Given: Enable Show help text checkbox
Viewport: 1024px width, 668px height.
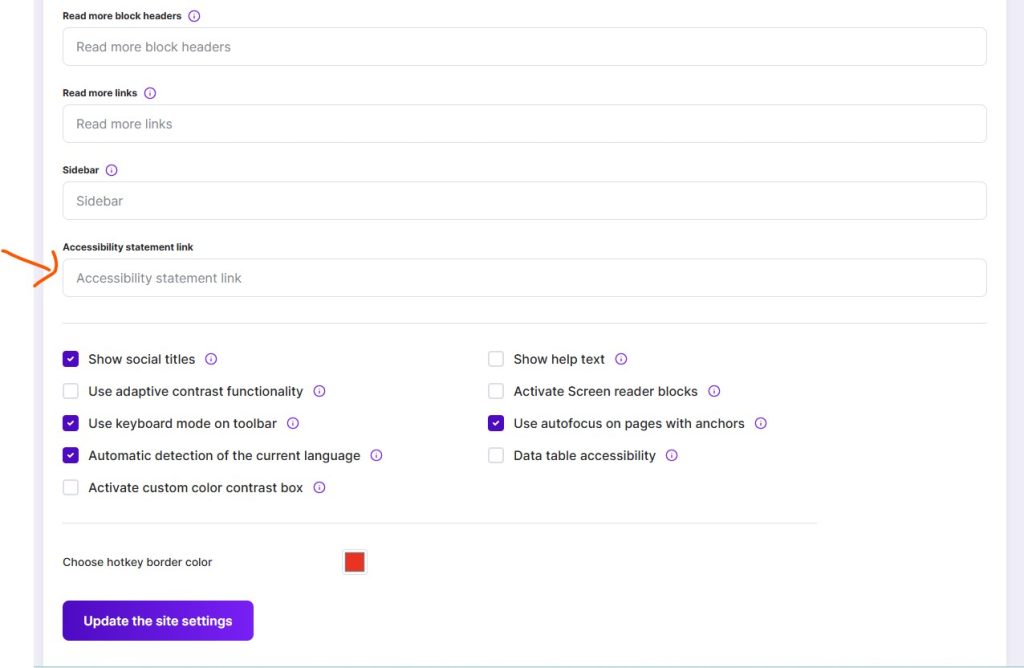Looking at the screenshot, I should (496, 359).
